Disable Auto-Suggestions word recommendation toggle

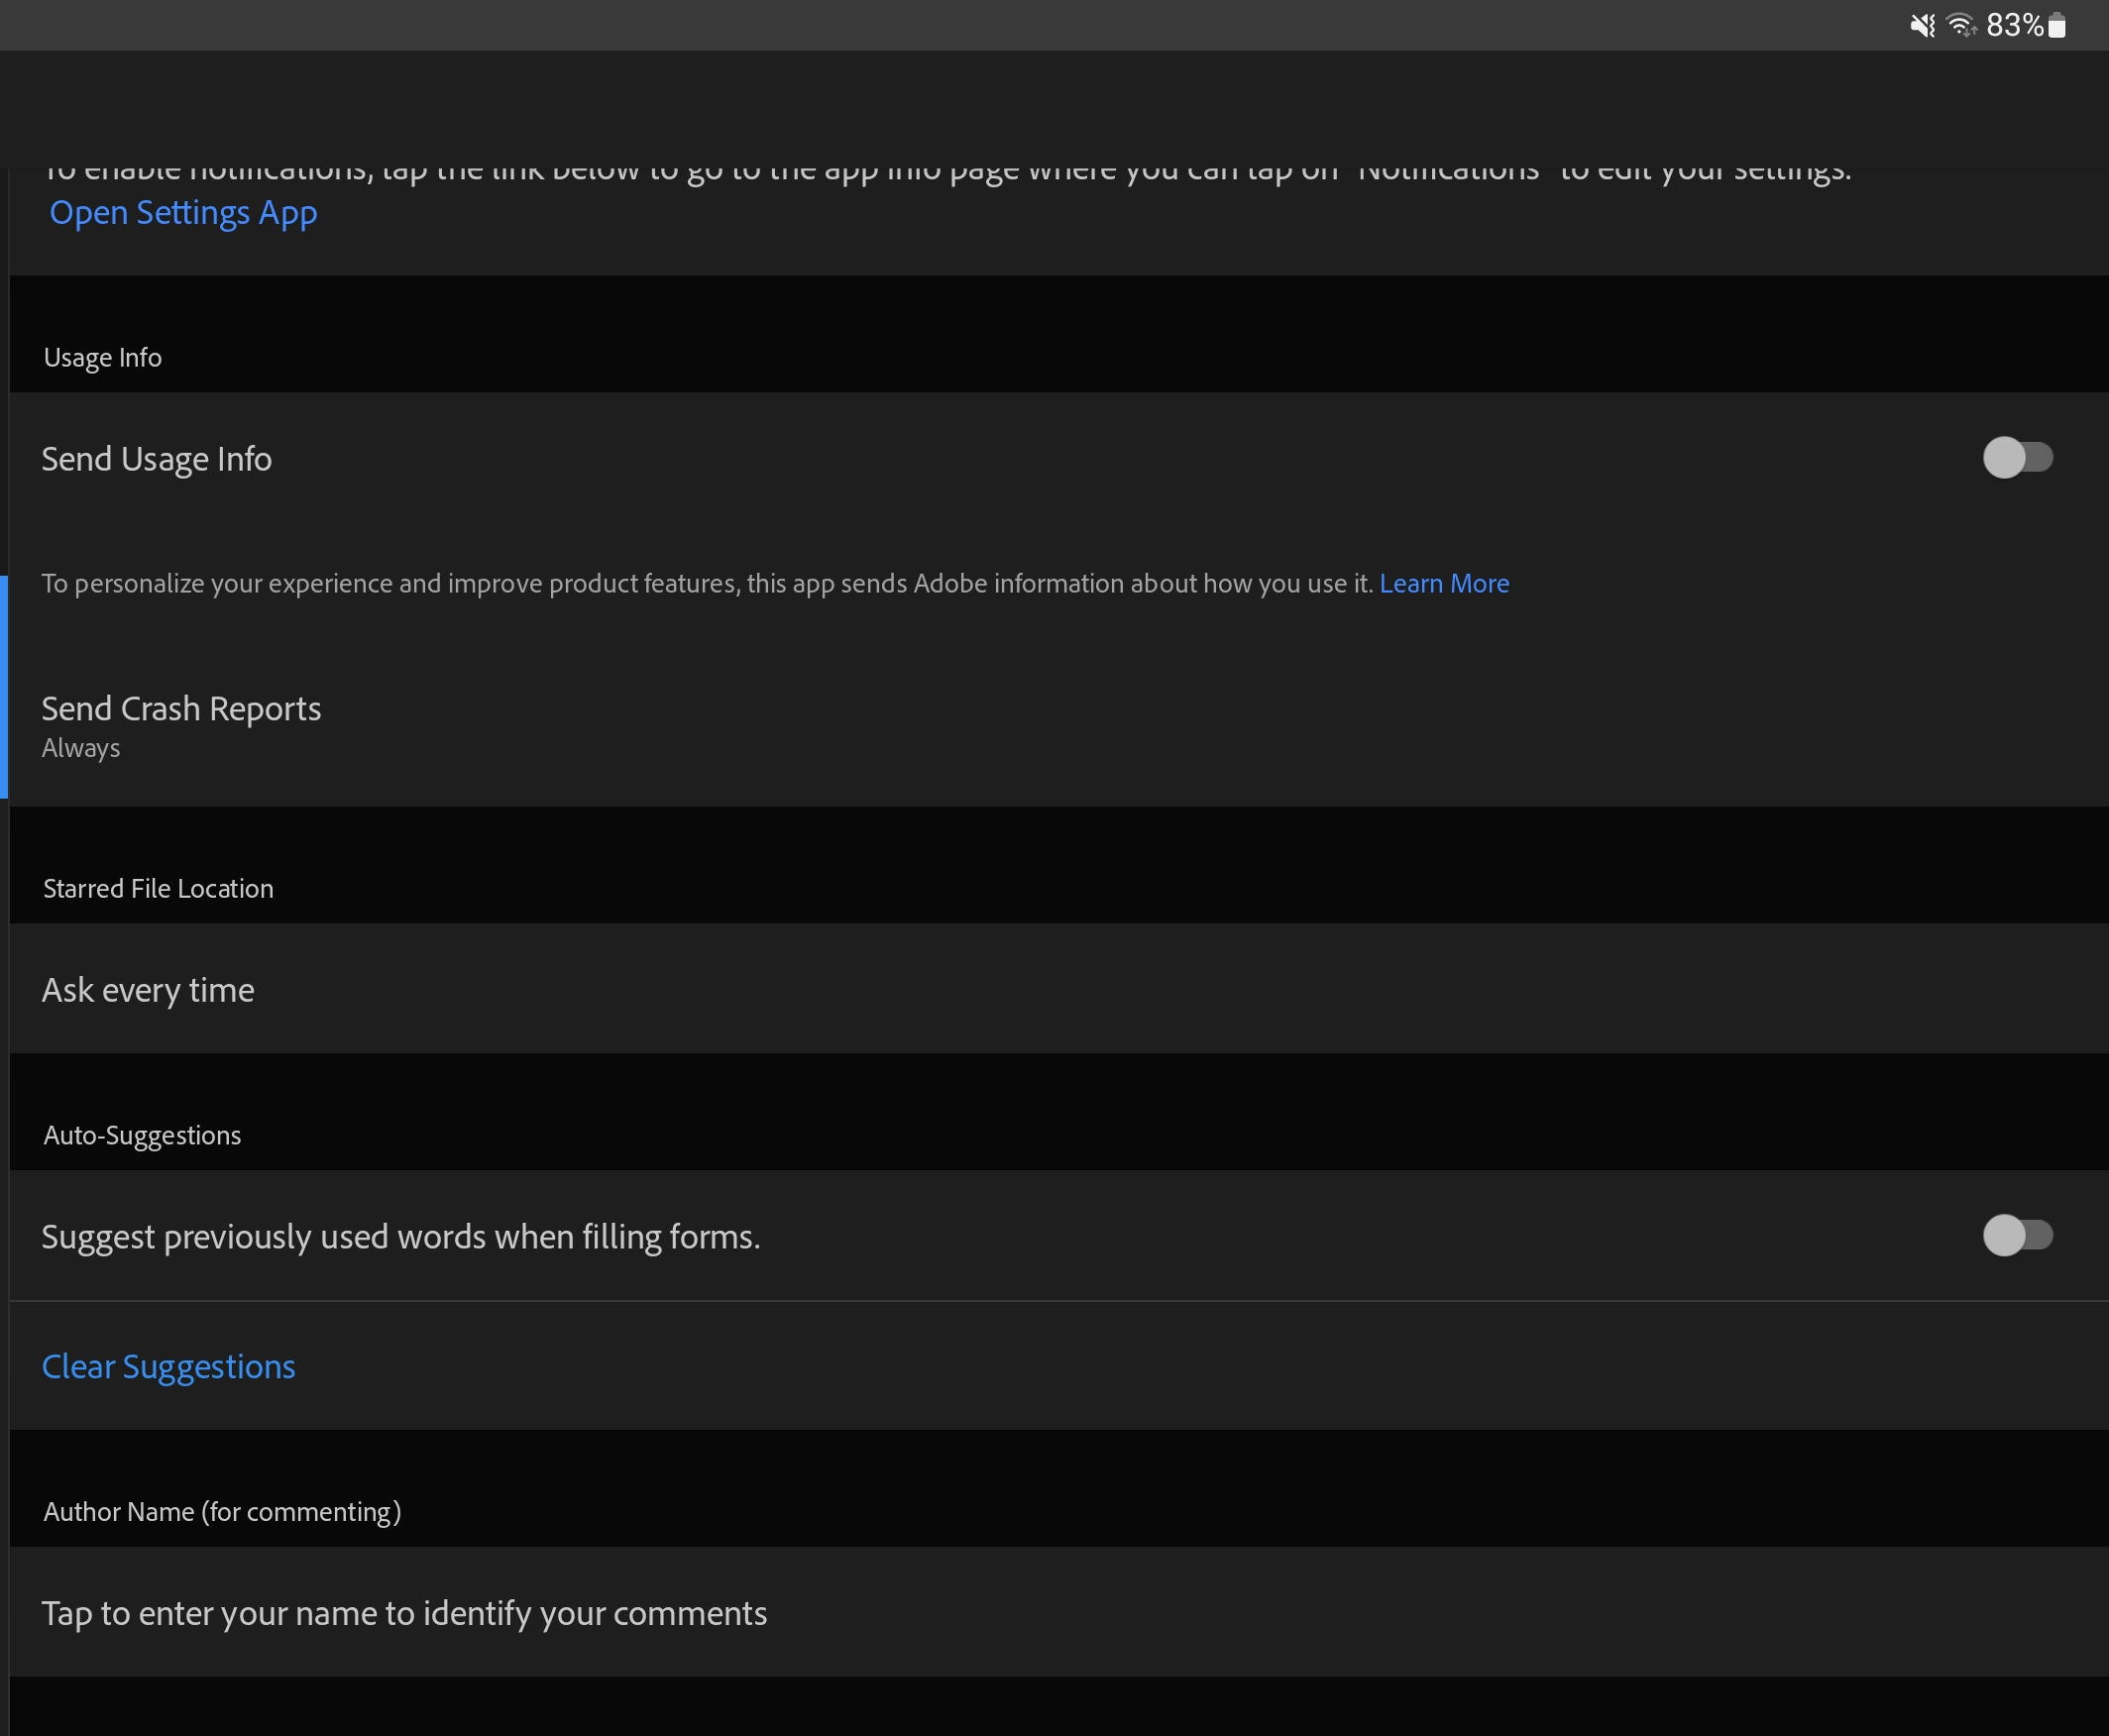[2016, 1235]
